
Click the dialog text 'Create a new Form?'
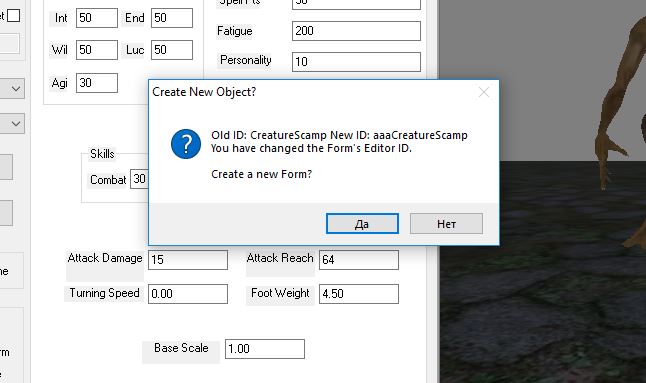[x=262, y=174]
